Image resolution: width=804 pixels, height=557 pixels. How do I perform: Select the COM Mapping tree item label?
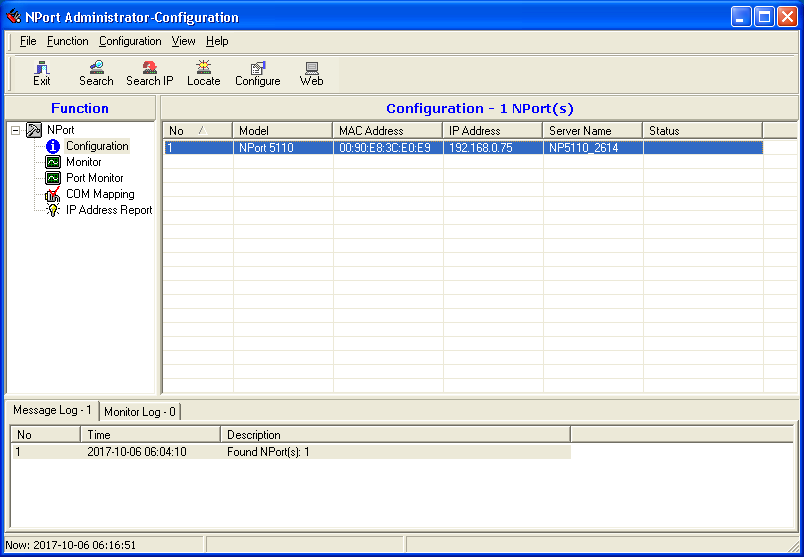pos(100,194)
